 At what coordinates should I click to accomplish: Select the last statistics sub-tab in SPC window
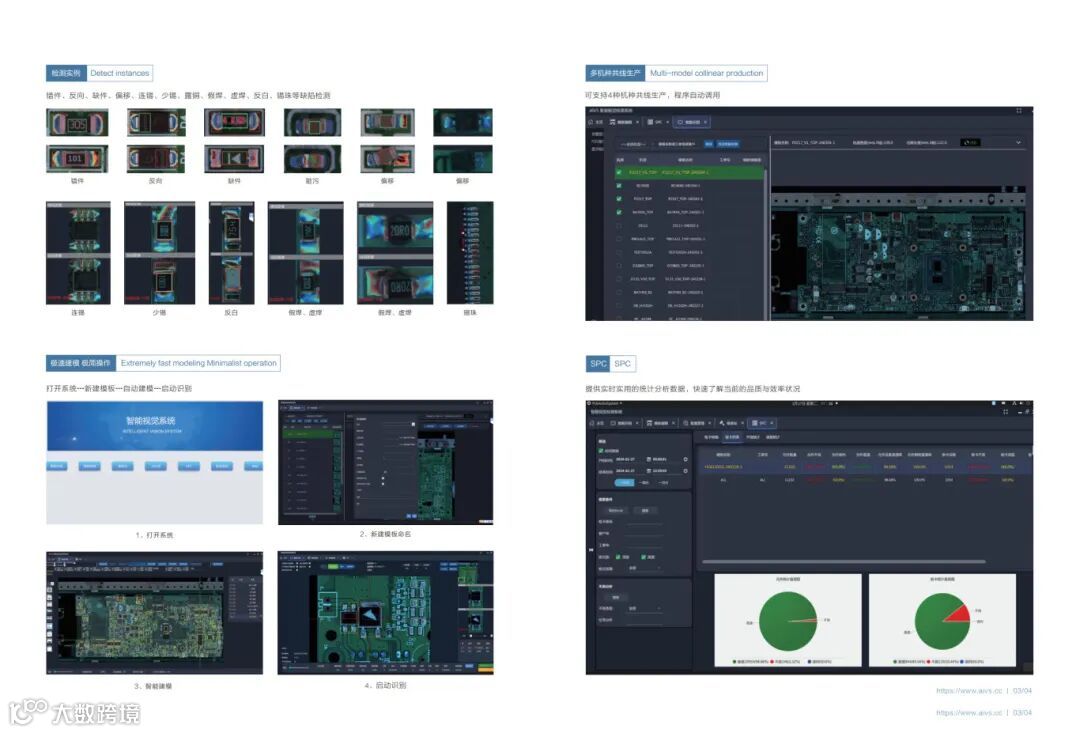[773, 437]
